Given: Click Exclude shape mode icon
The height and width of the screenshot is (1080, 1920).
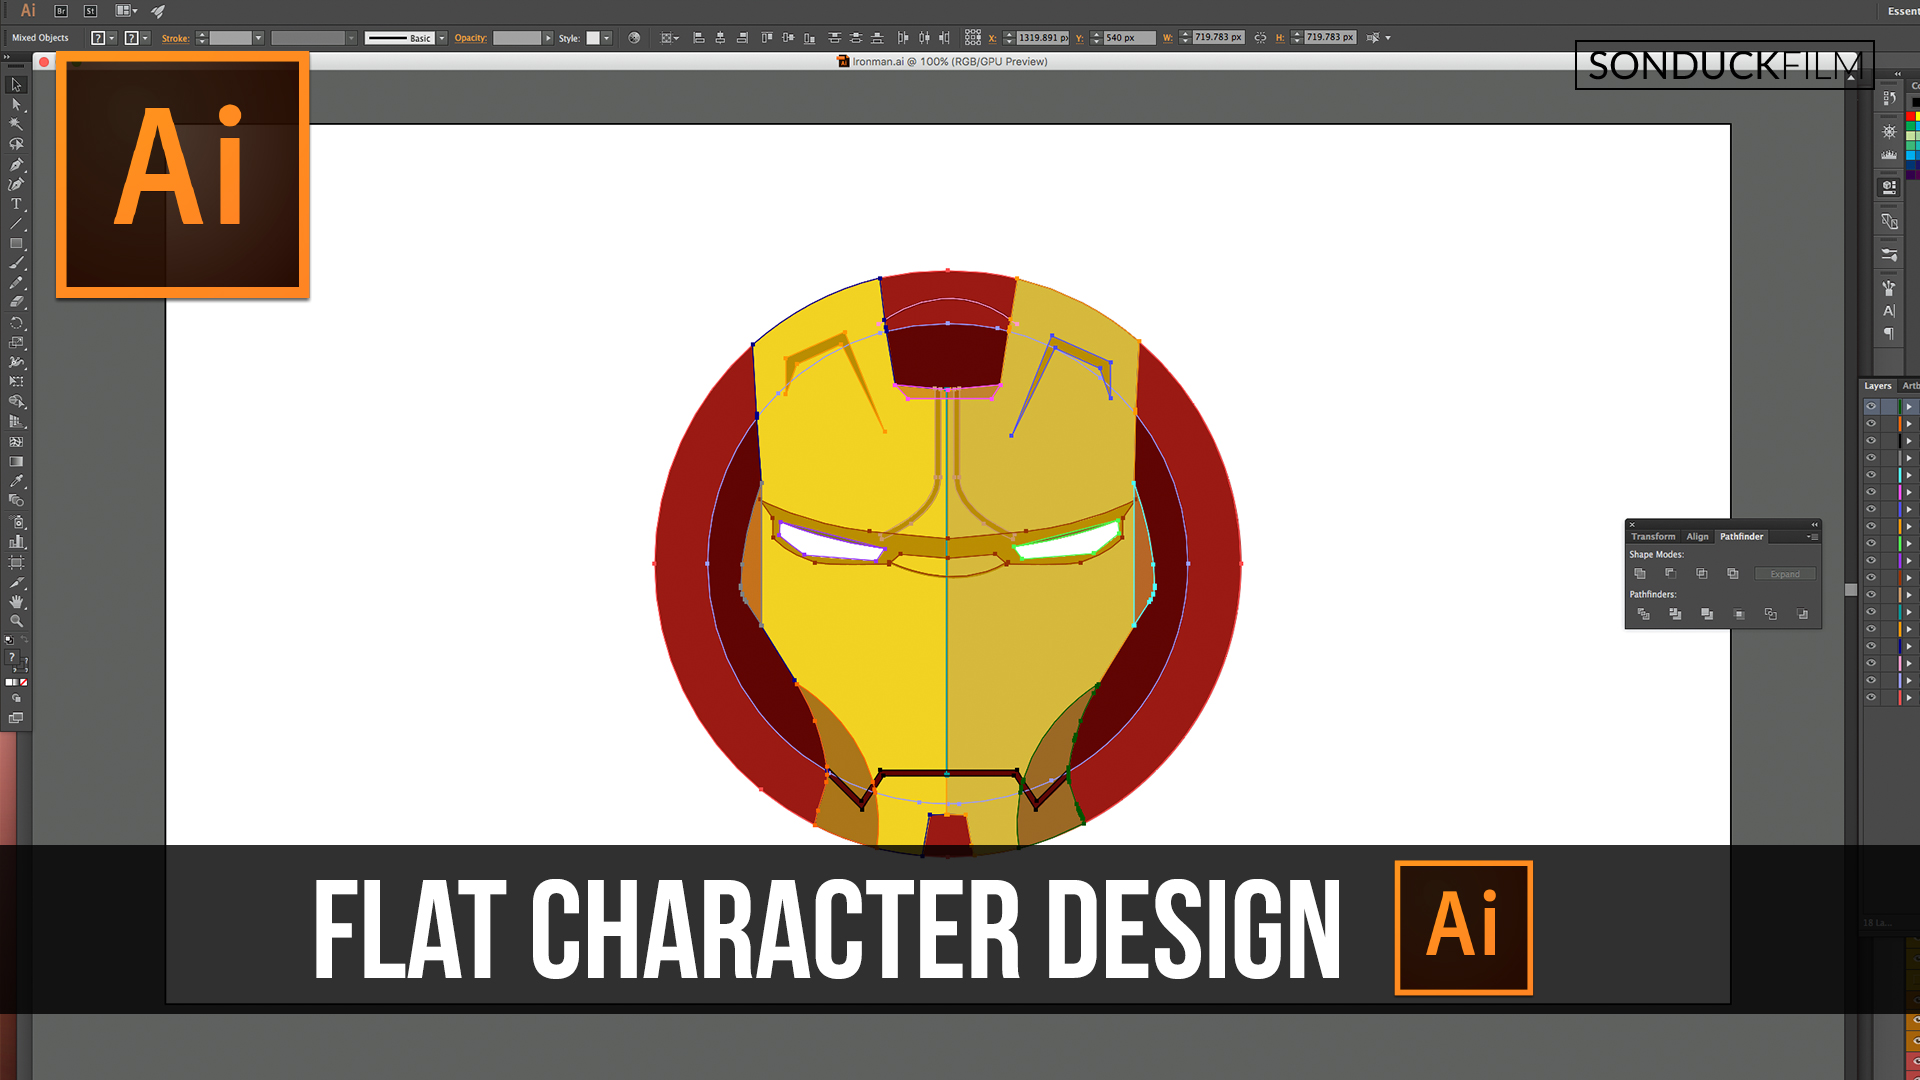Looking at the screenshot, I should point(1733,574).
